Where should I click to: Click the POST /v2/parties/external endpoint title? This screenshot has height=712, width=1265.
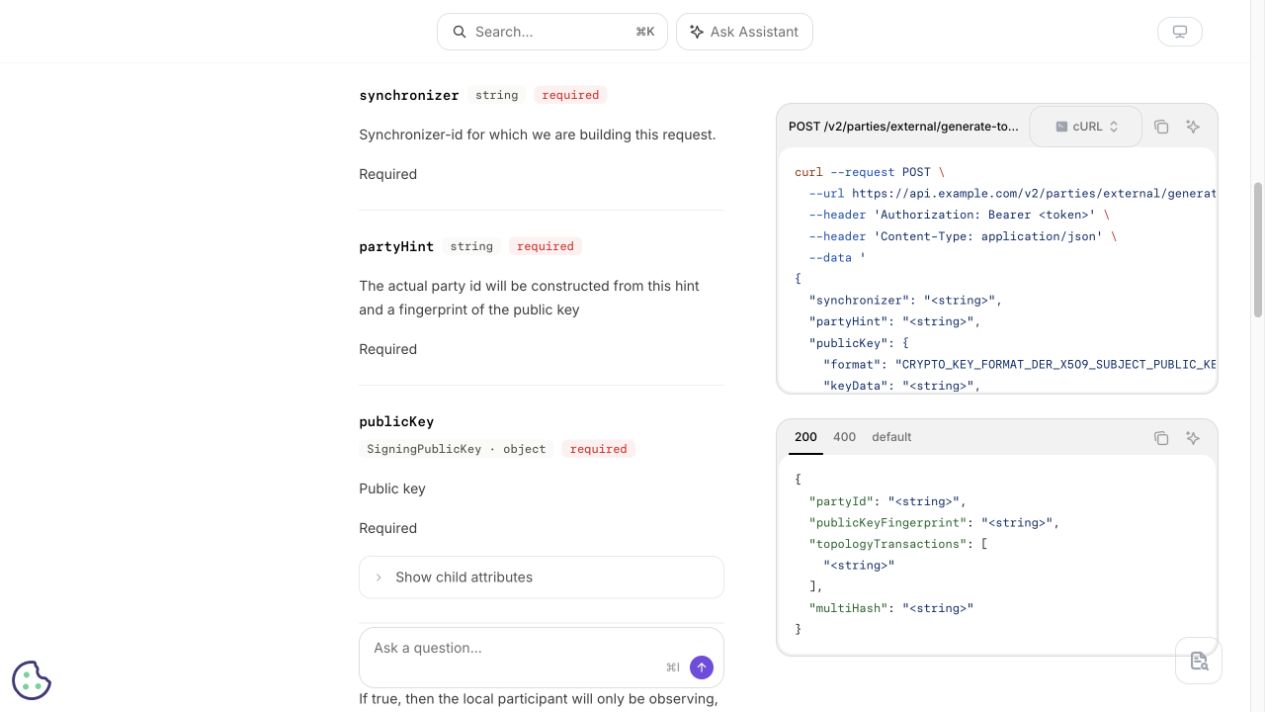(x=903, y=127)
